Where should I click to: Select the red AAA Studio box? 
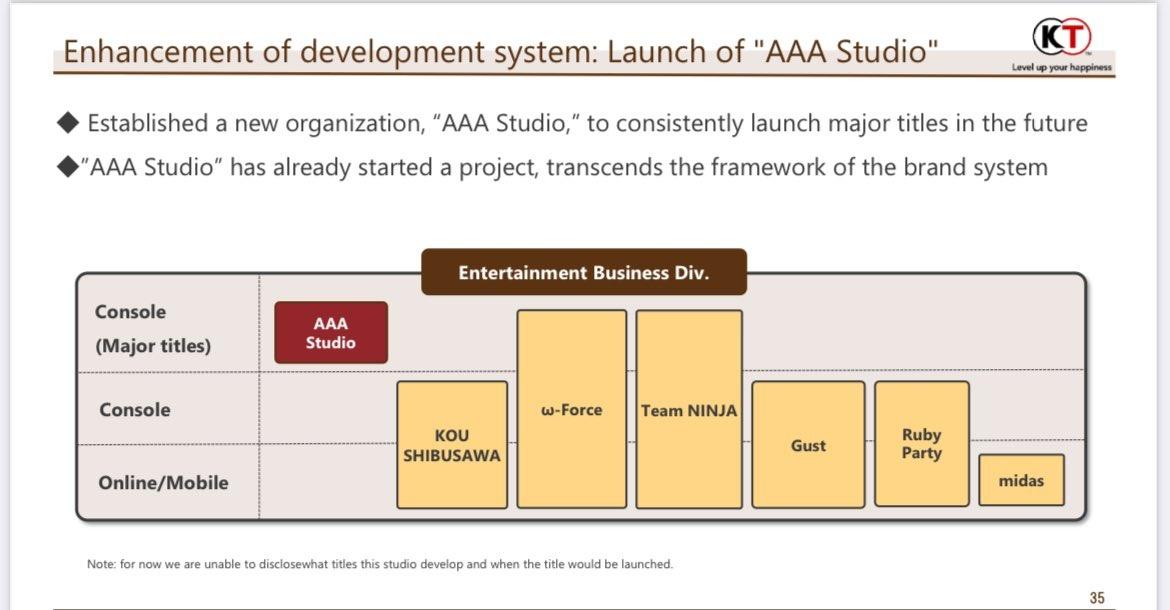pyautogui.click(x=331, y=333)
